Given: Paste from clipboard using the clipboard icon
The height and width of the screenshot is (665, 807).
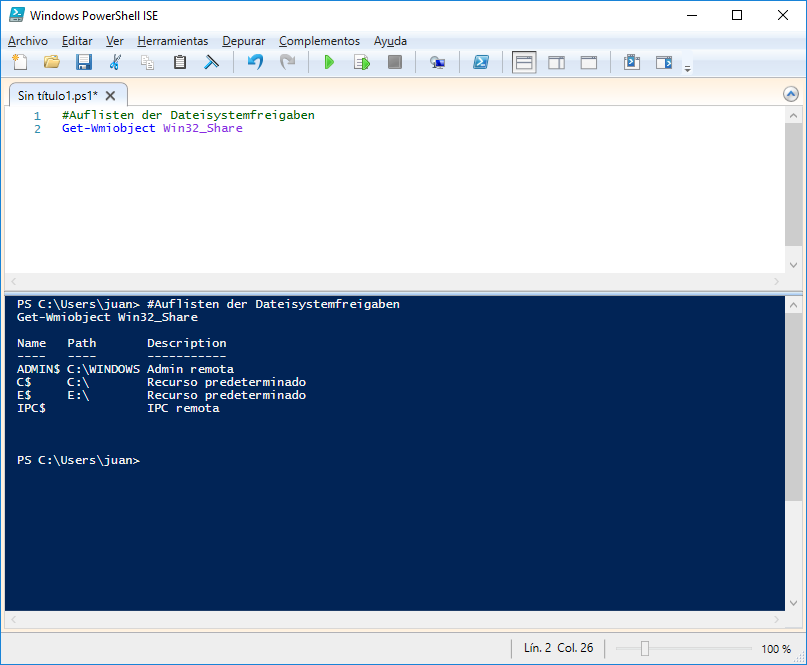Looking at the screenshot, I should pos(180,62).
